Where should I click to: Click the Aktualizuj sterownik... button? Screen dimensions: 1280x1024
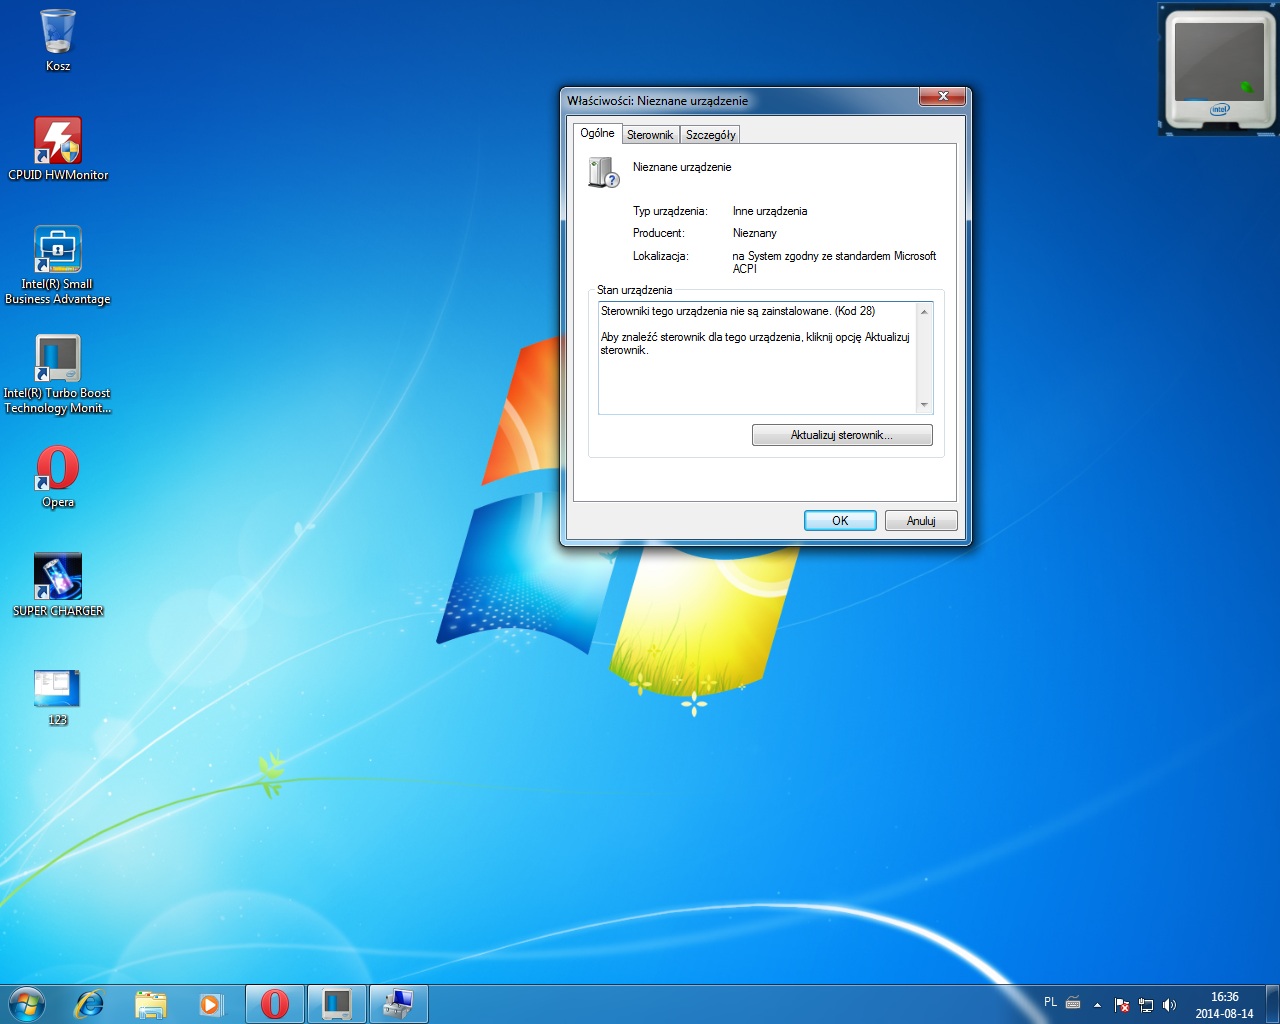842,435
